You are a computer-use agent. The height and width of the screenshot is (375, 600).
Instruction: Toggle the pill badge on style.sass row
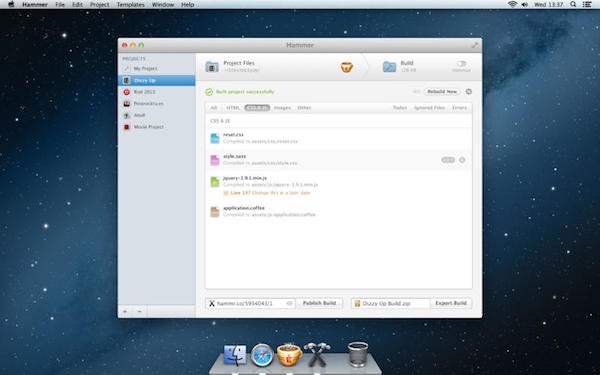click(448, 160)
